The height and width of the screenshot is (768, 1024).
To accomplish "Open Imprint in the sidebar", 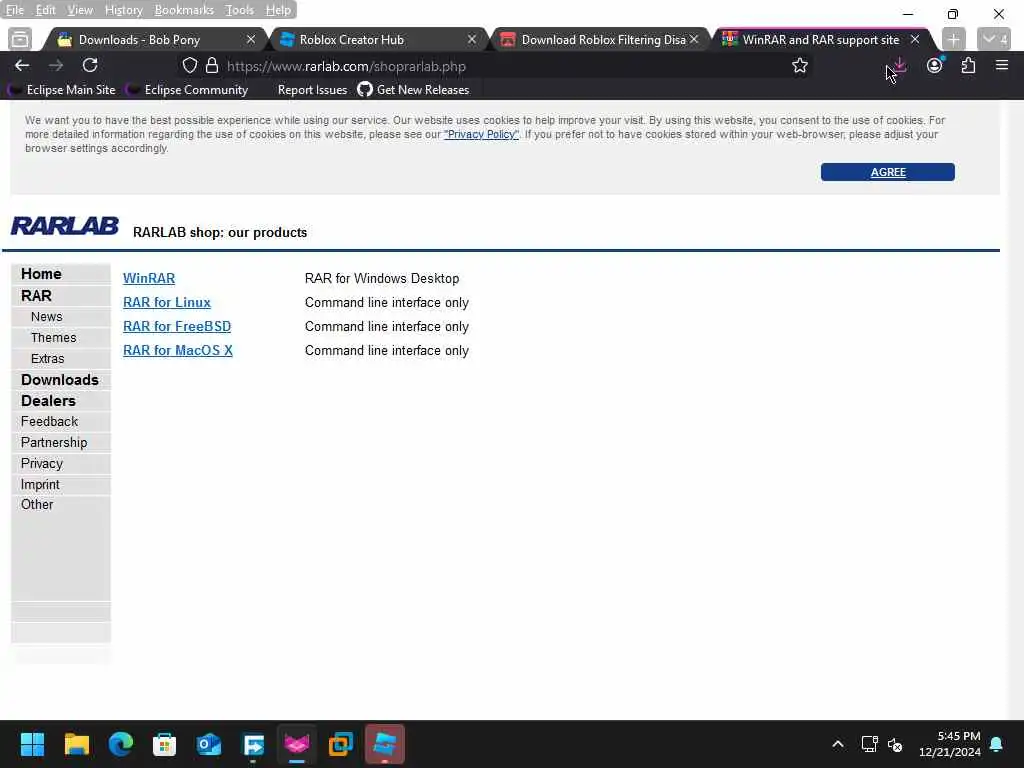I will 40,485.
